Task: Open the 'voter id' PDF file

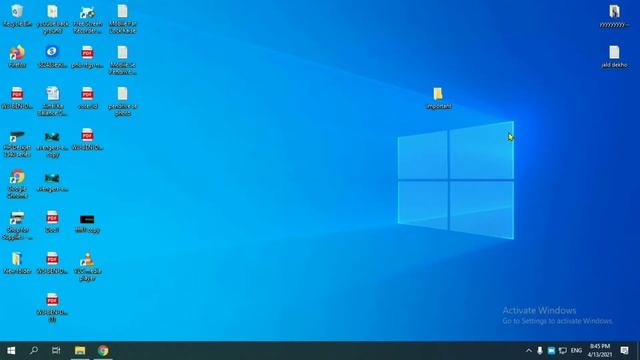Action: click(87, 98)
